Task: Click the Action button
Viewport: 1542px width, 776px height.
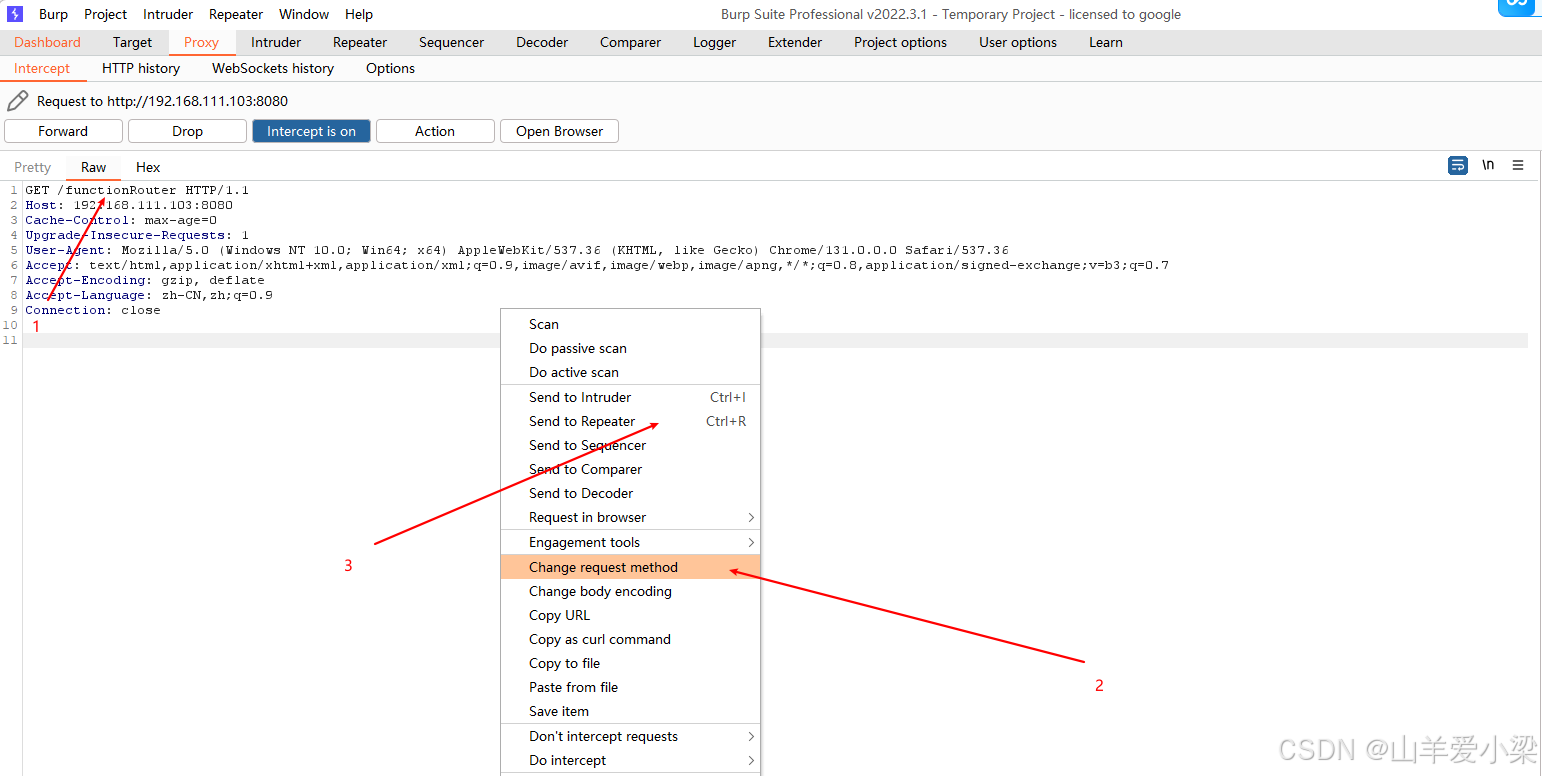Action: [435, 131]
